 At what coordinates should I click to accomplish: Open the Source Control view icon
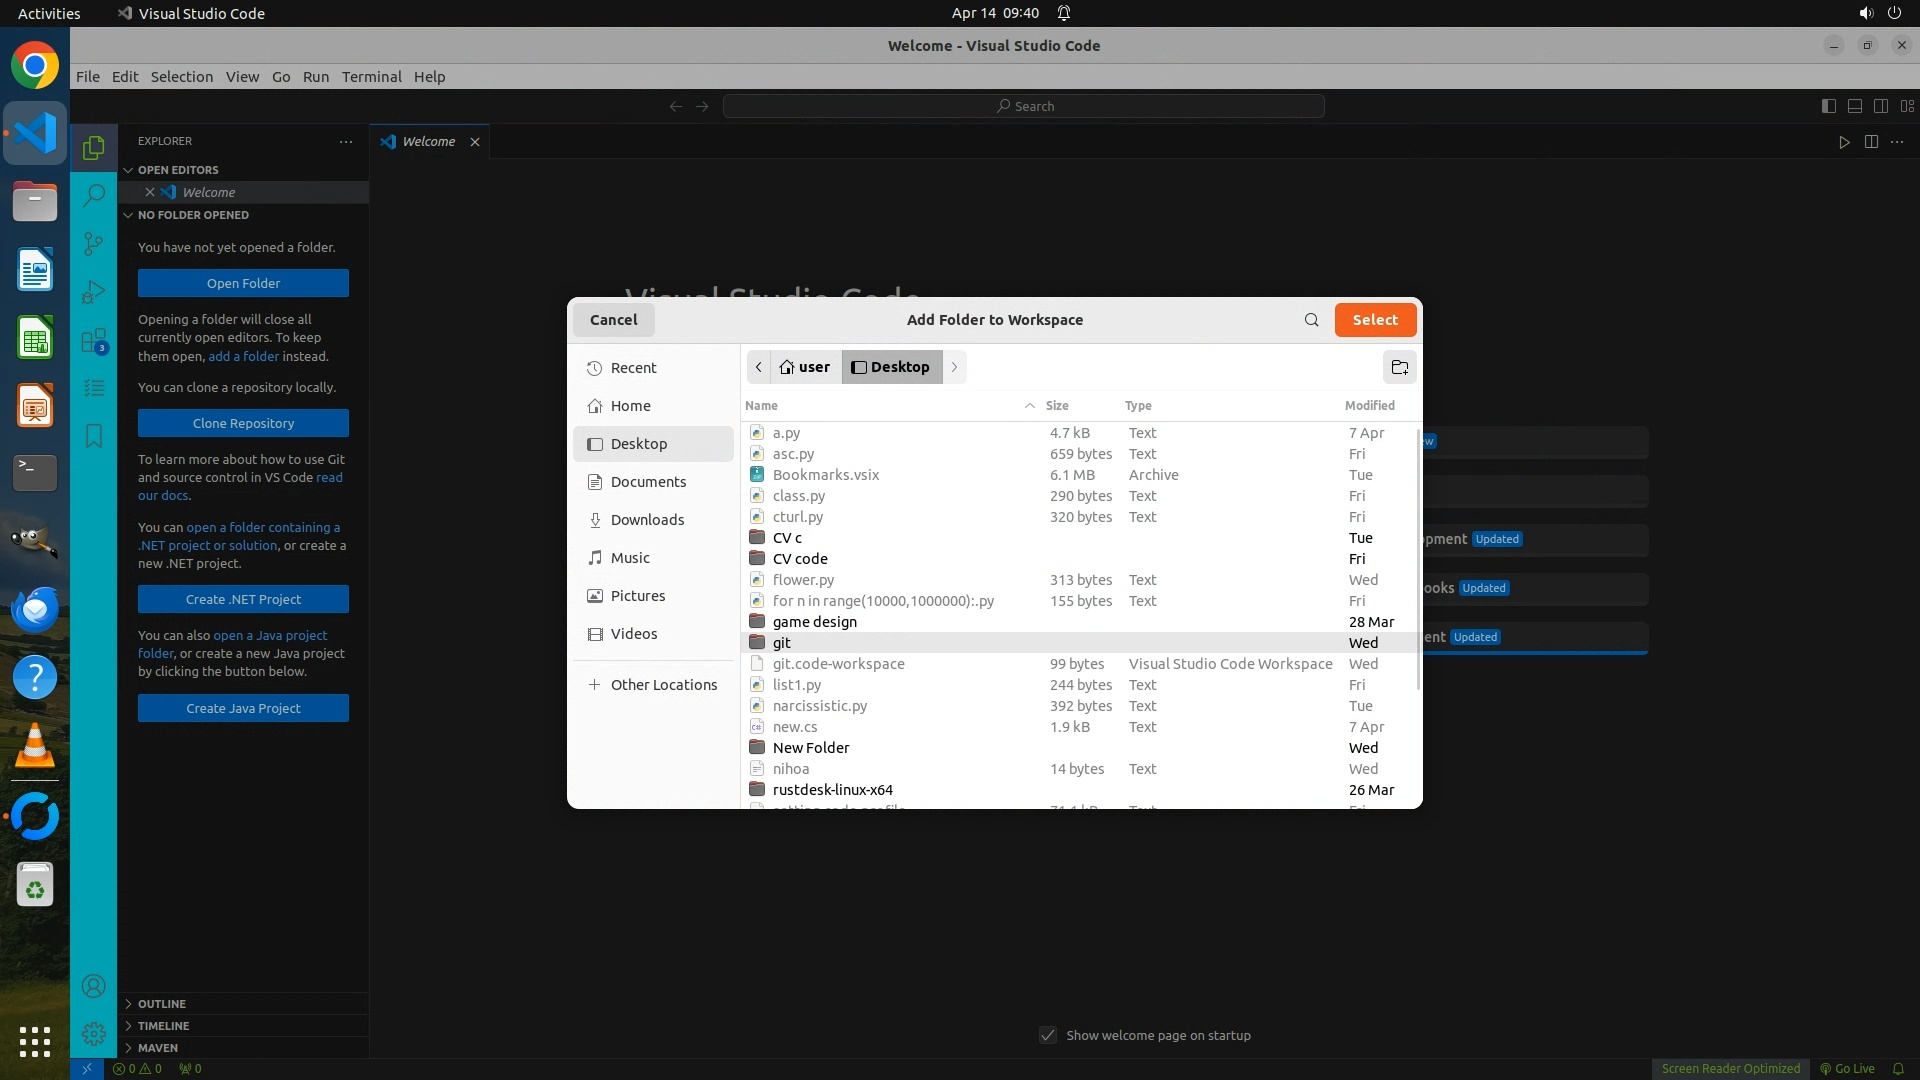point(93,244)
